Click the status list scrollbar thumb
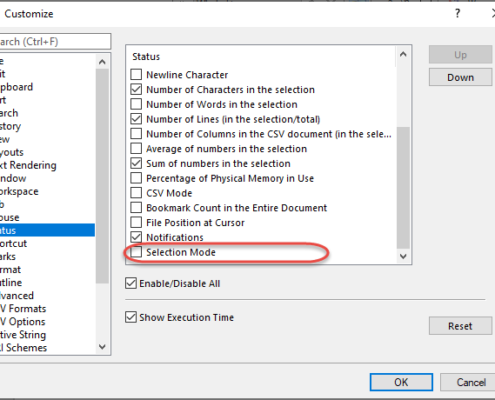The height and width of the screenshot is (400, 495). [403, 187]
